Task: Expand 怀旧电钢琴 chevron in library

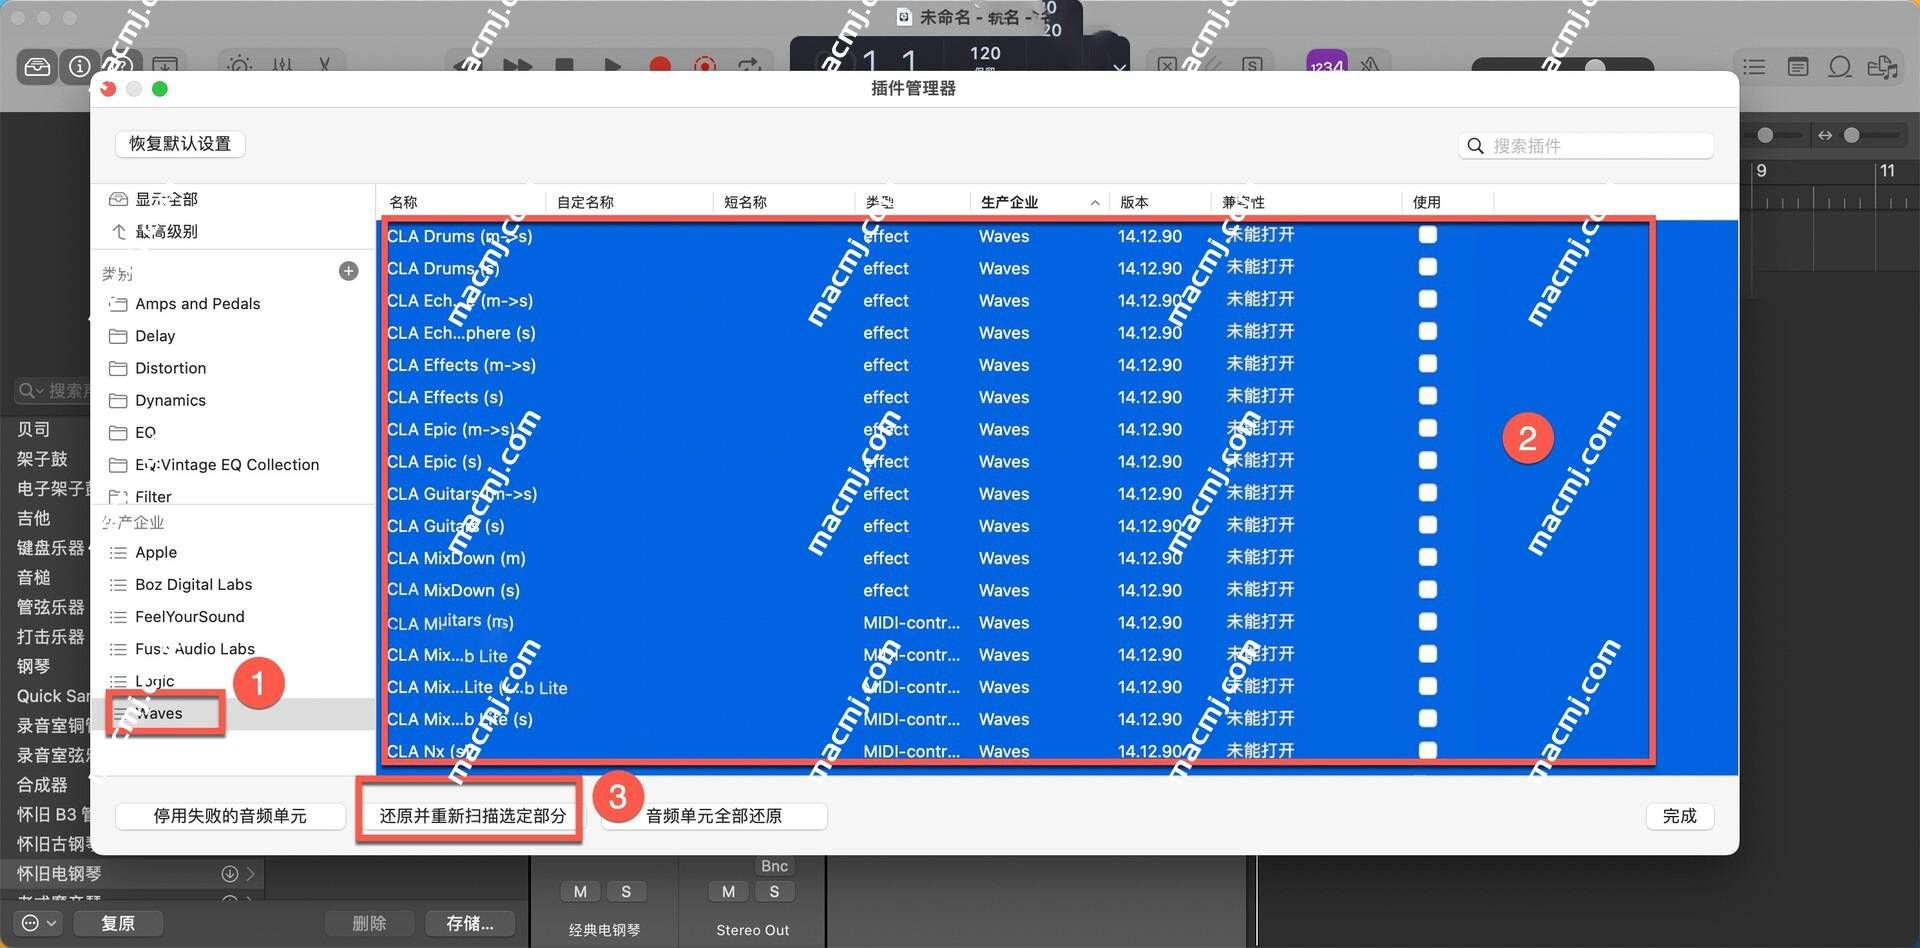Action: pos(250,874)
